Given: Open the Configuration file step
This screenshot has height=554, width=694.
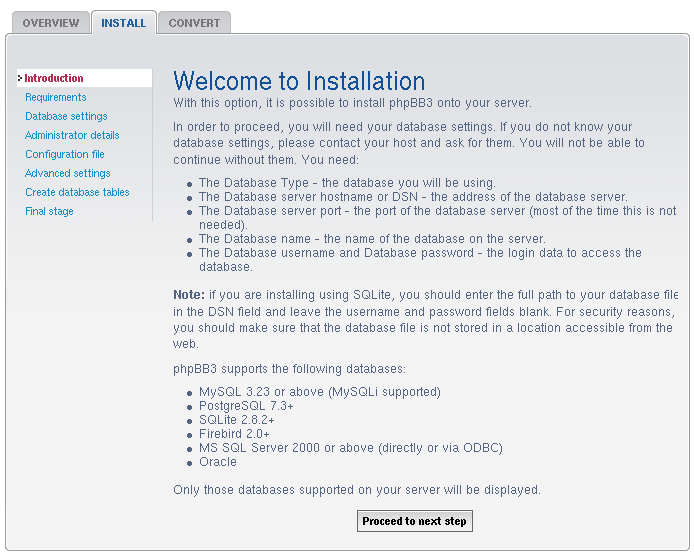Looking at the screenshot, I should click(x=65, y=154).
